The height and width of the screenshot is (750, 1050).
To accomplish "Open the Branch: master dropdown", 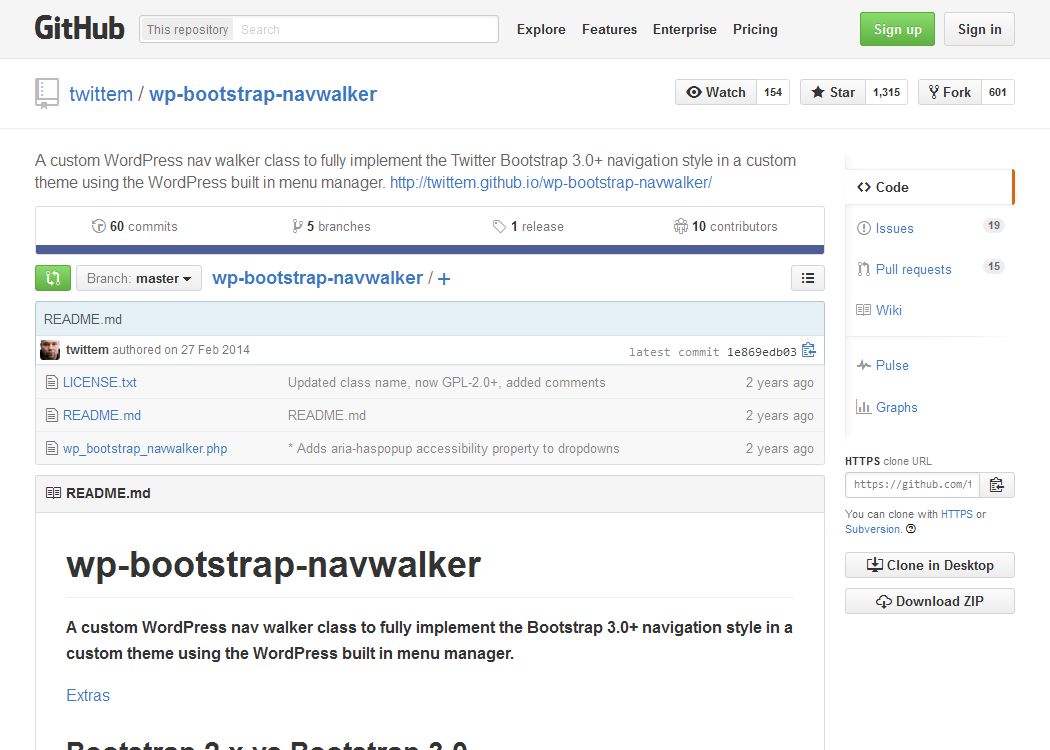I will coord(139,278).
